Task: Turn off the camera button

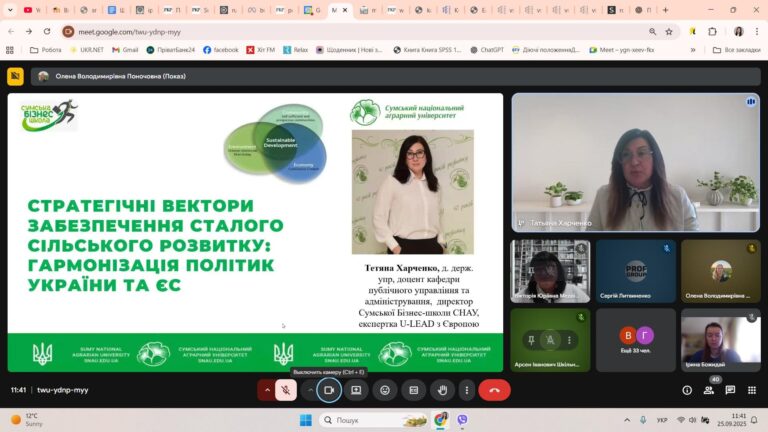Action: point(328,390)
